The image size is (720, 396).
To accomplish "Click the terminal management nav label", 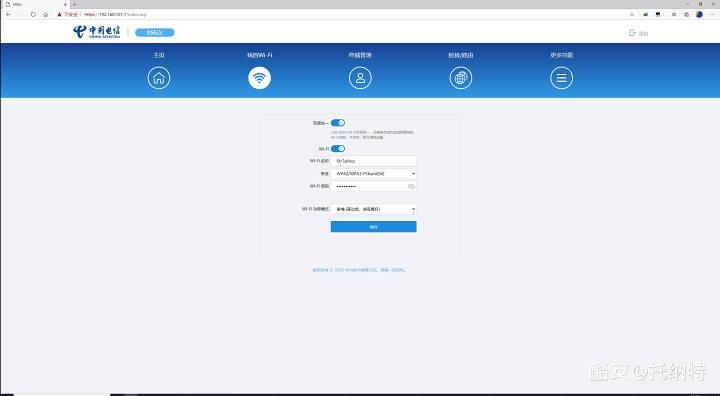I will 360,55.
